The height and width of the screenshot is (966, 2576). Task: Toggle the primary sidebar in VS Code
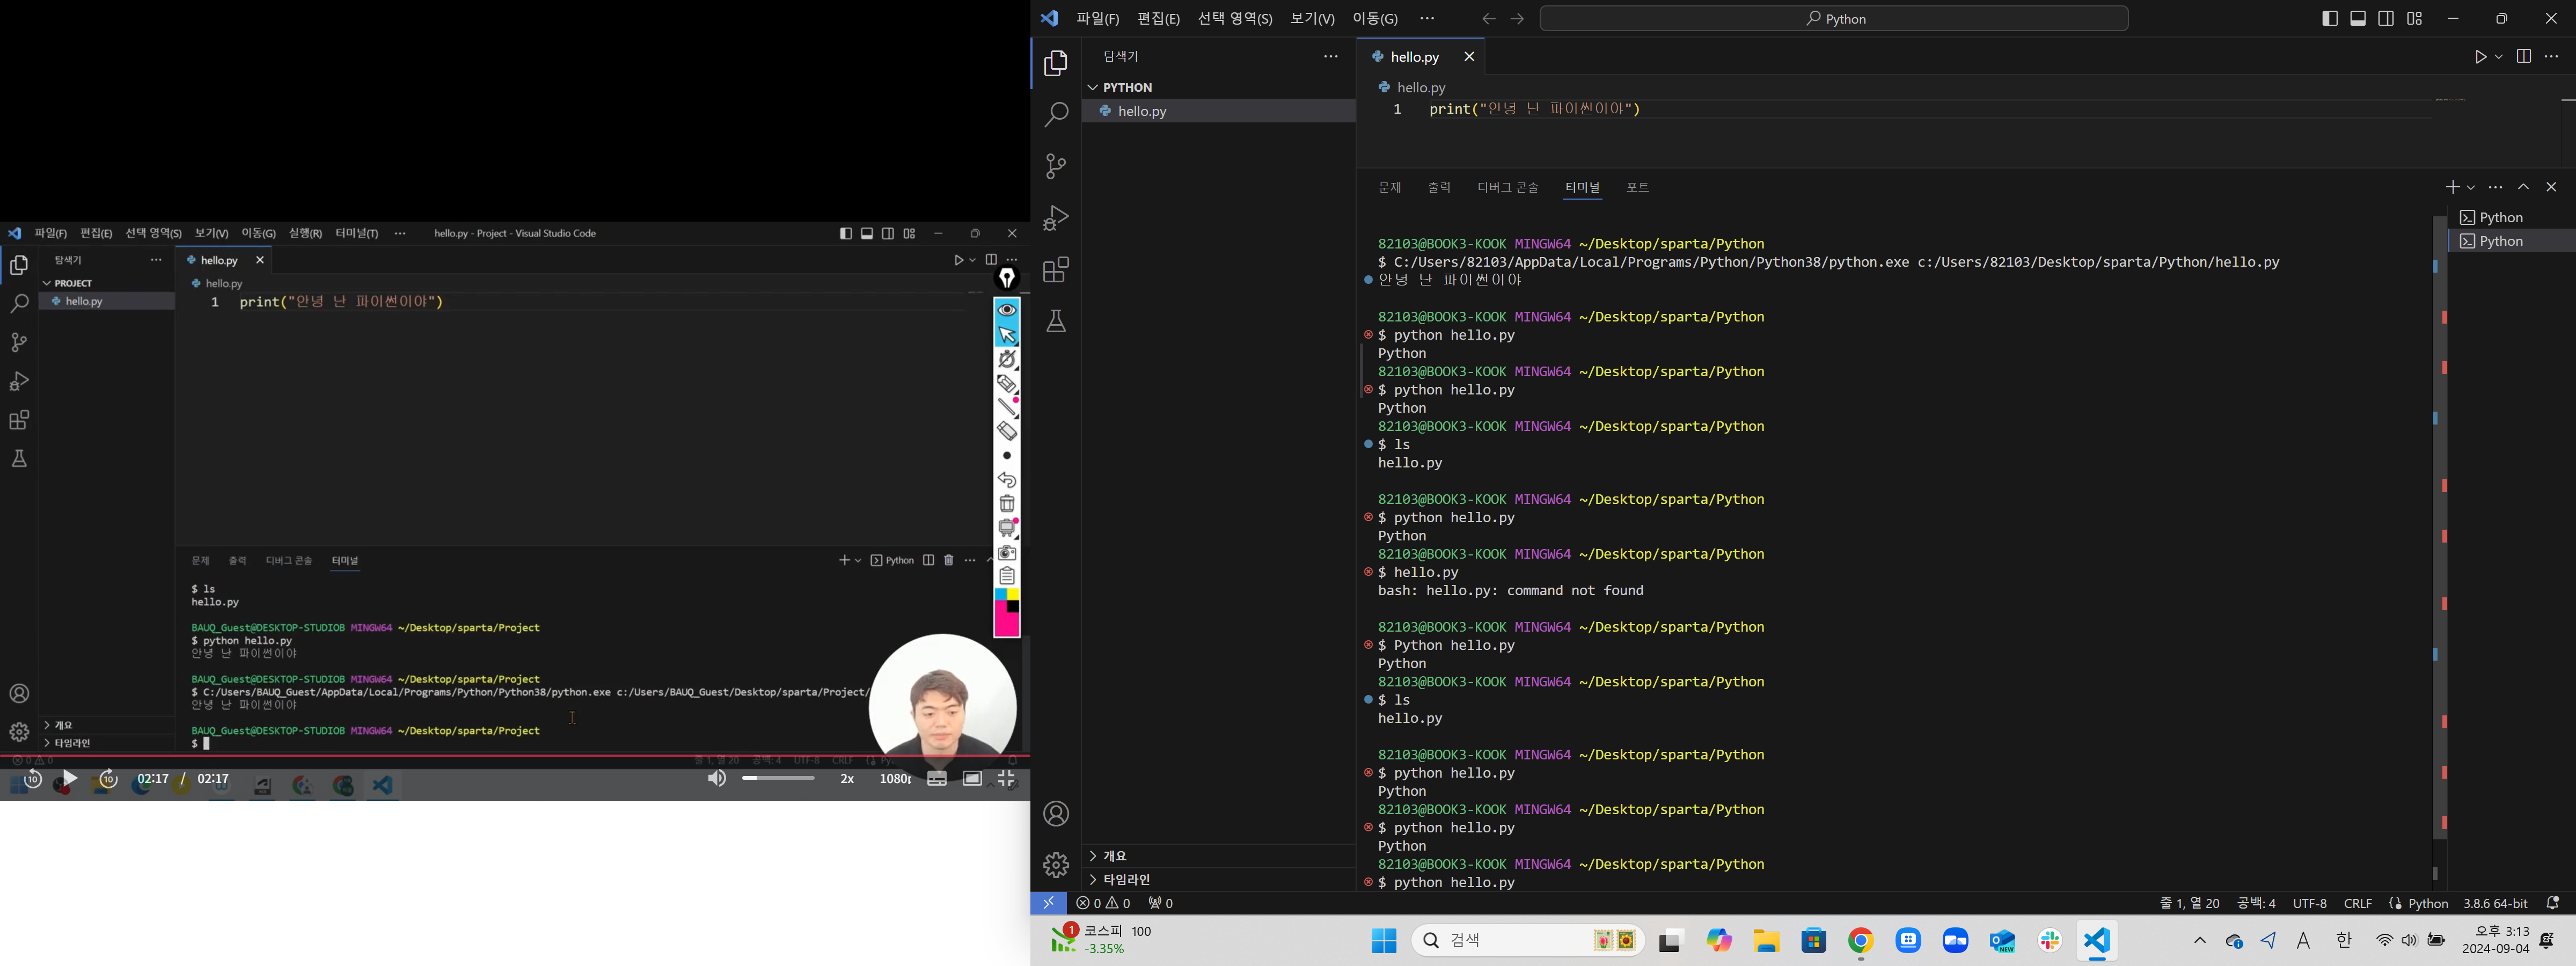2330,19
